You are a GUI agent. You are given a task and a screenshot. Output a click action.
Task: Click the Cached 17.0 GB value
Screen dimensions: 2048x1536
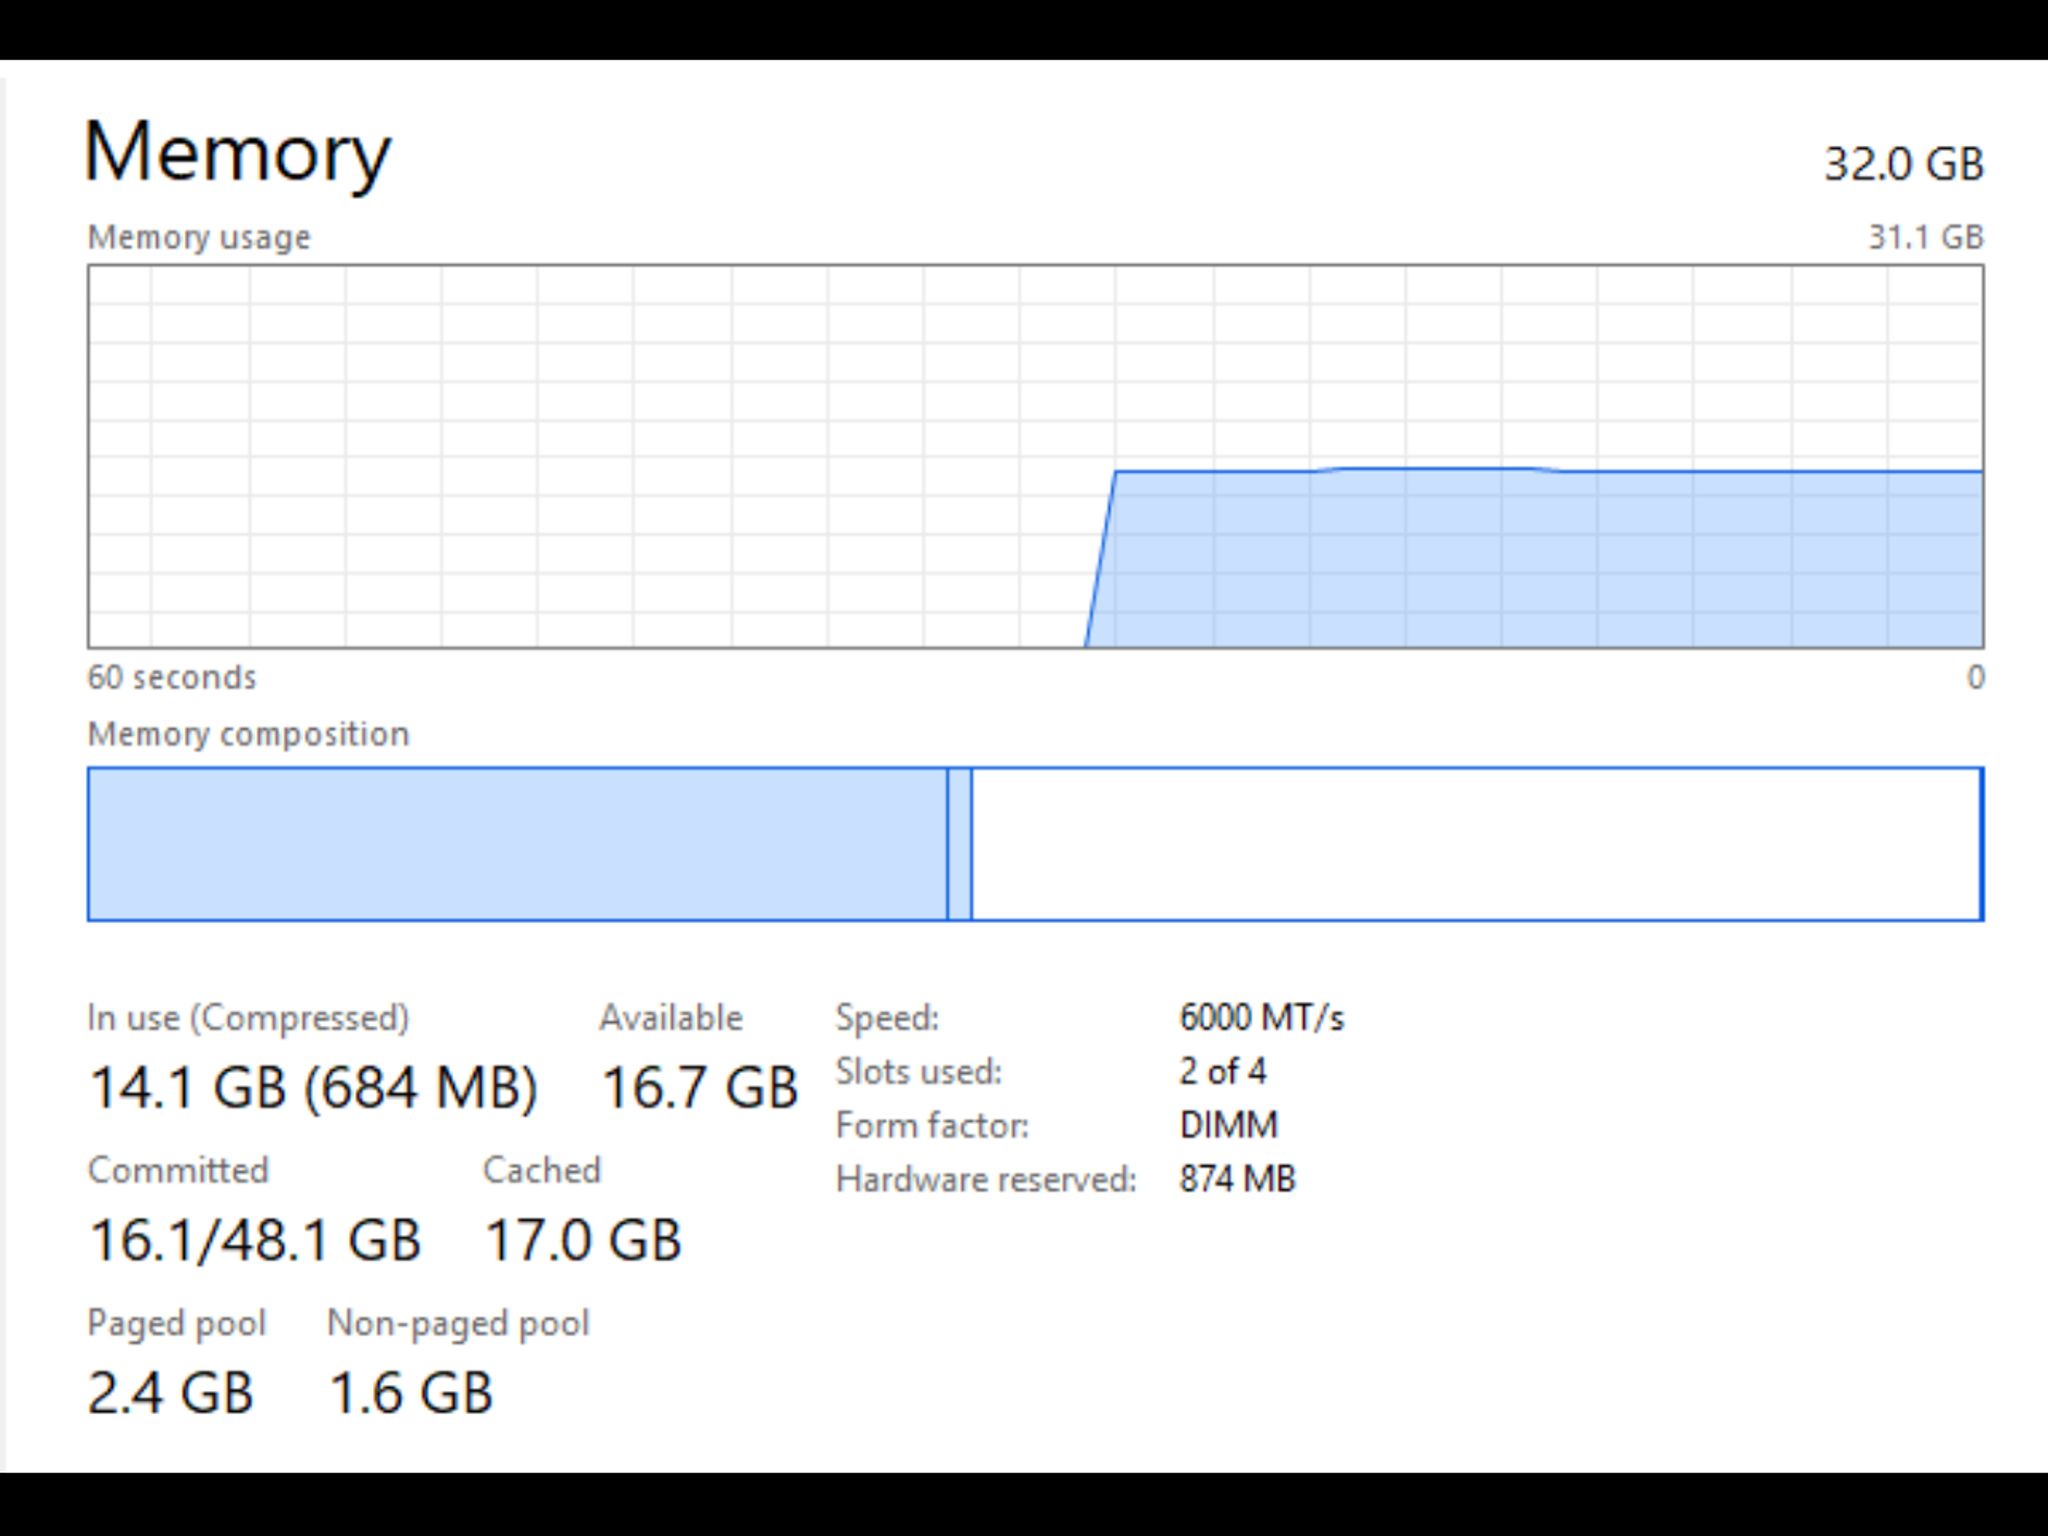(x=583, y=1240)
